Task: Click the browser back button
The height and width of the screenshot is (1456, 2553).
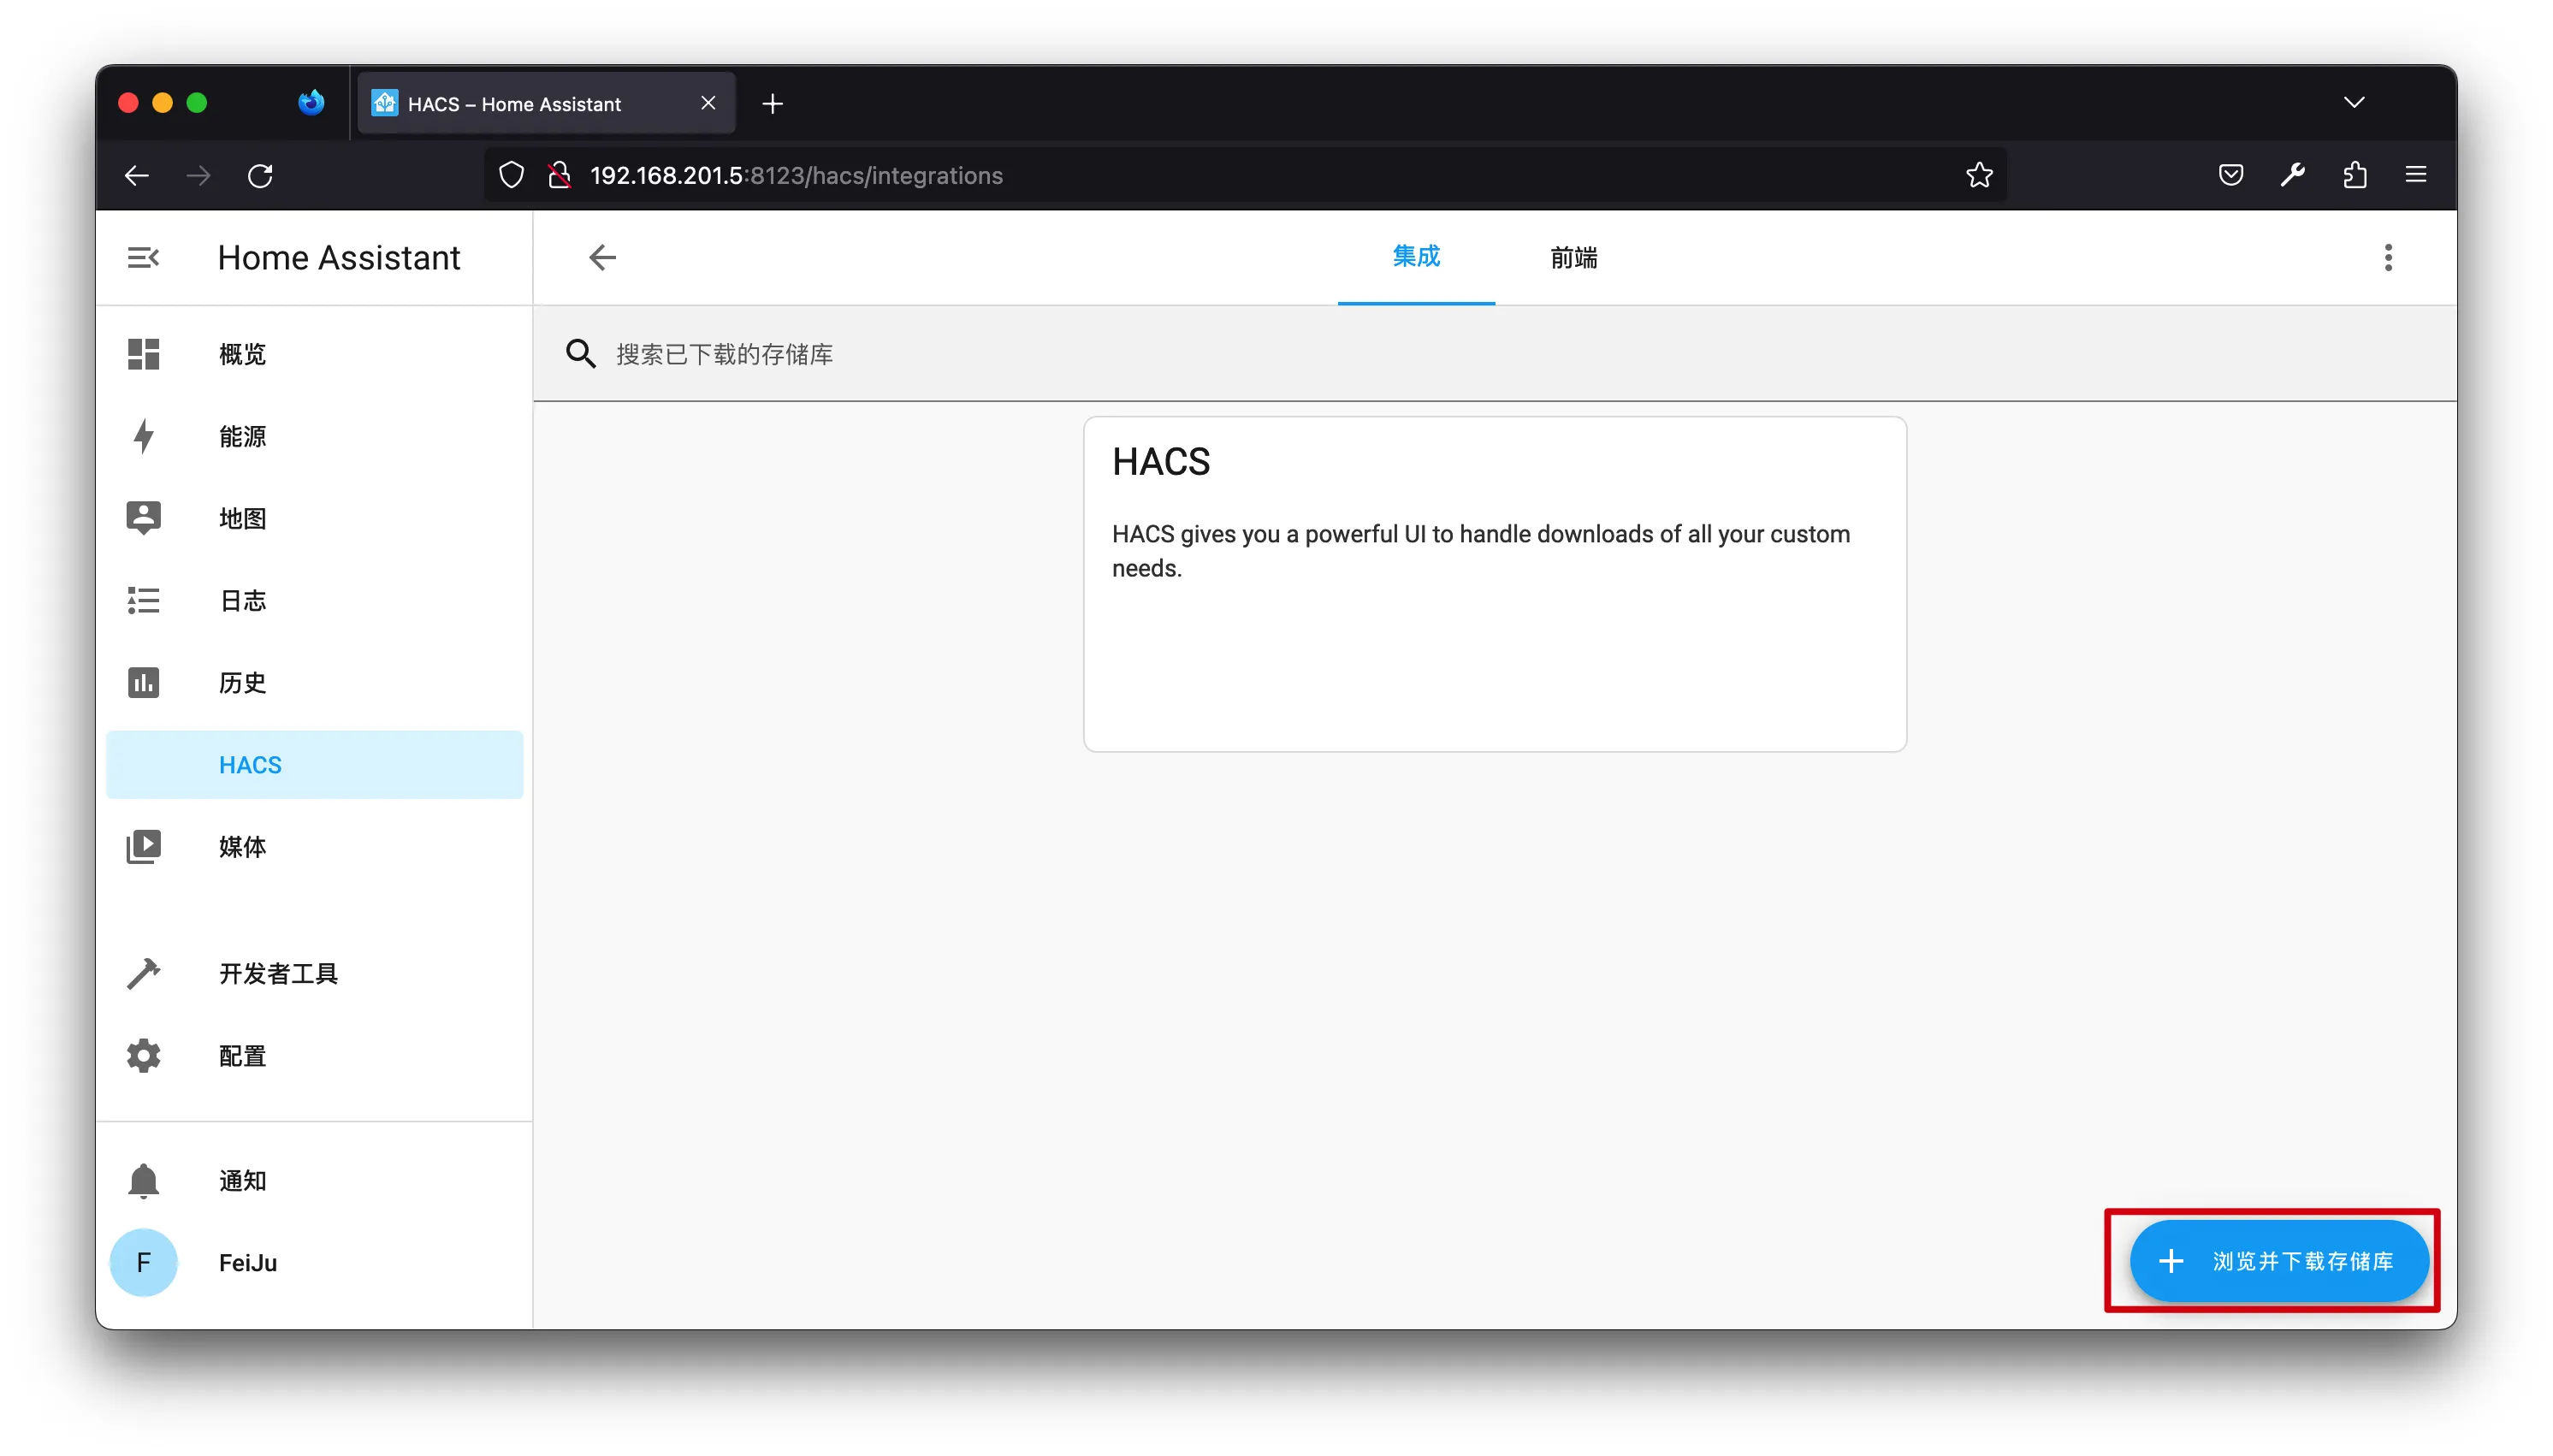Action: (137, 176)
